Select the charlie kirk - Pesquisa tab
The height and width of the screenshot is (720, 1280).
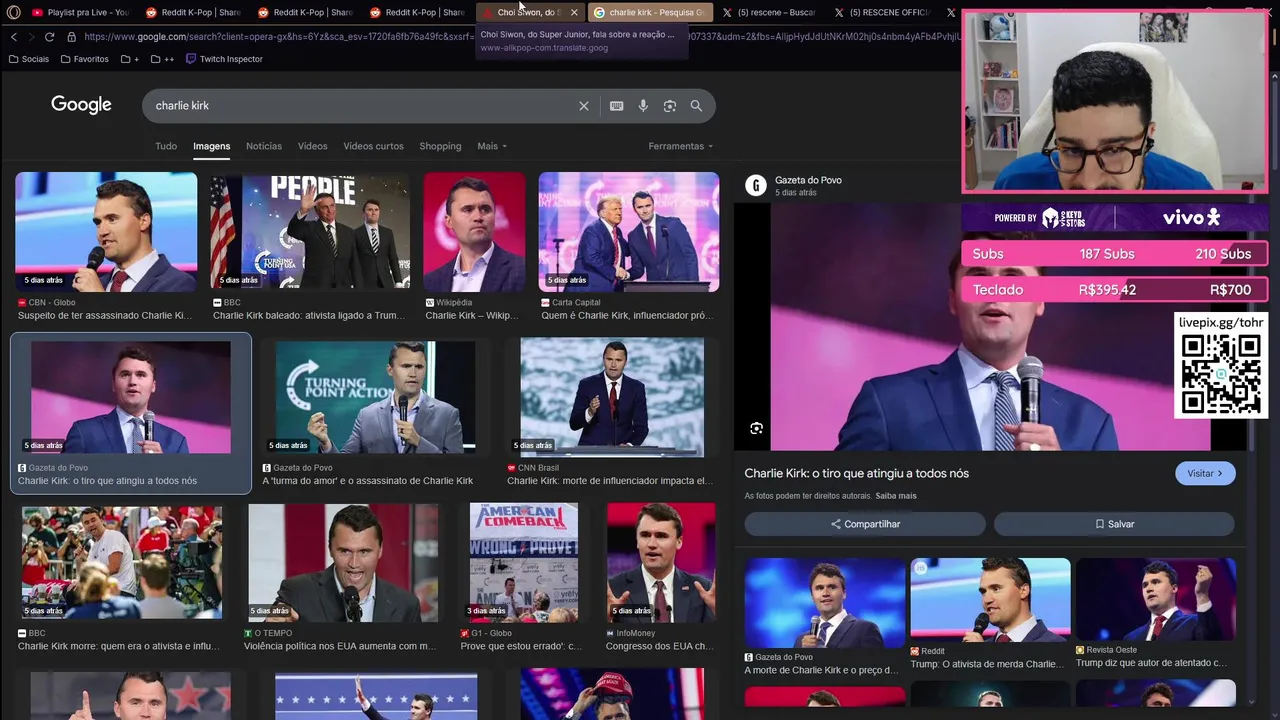[x=650, y=12]
